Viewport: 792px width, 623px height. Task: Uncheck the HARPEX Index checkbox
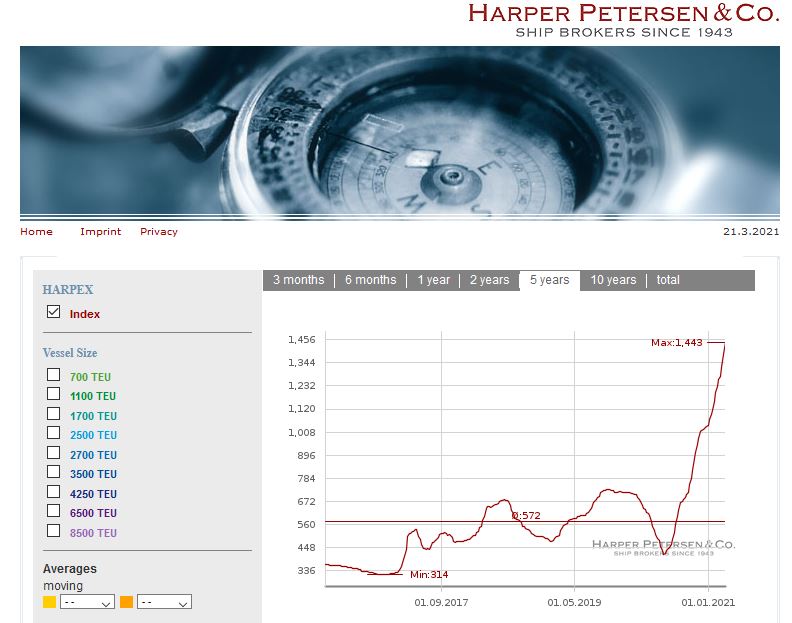(54, 313)
